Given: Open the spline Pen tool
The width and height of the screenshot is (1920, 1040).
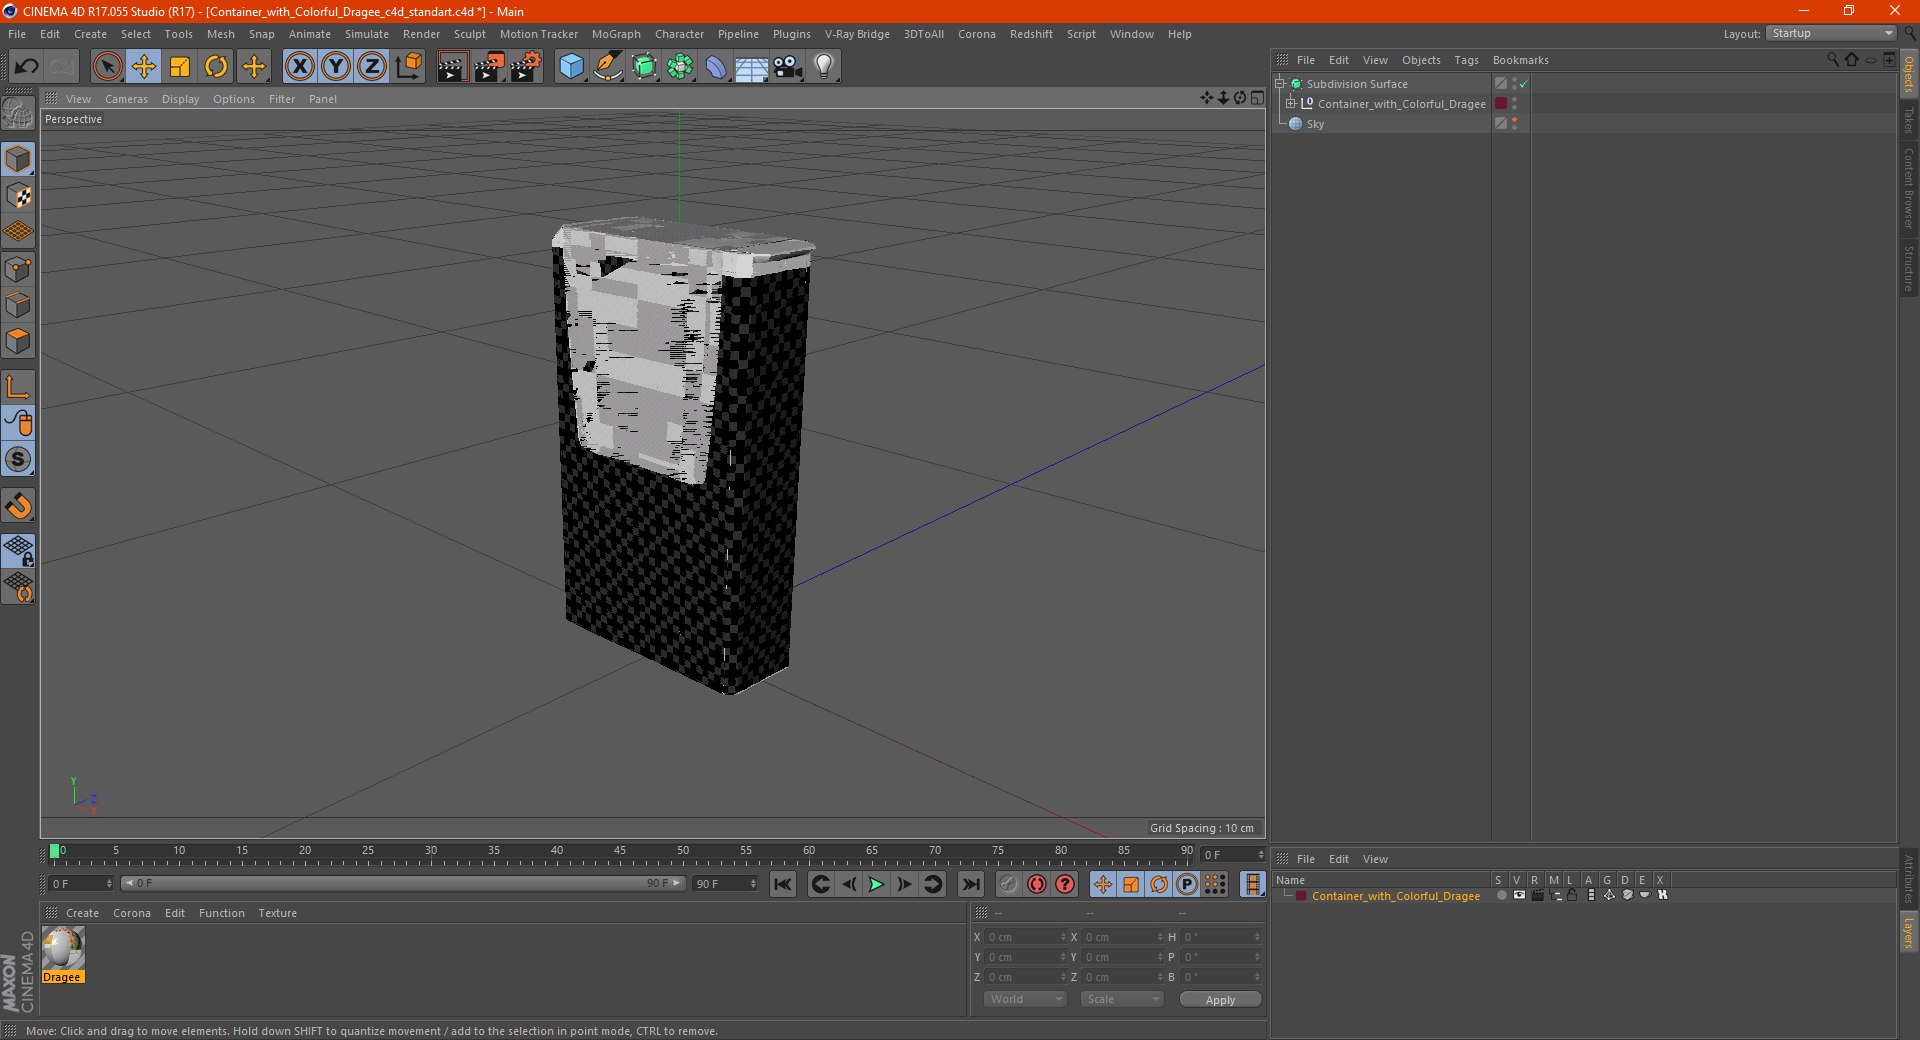Looking at the screenshot, I should point(607,67).
